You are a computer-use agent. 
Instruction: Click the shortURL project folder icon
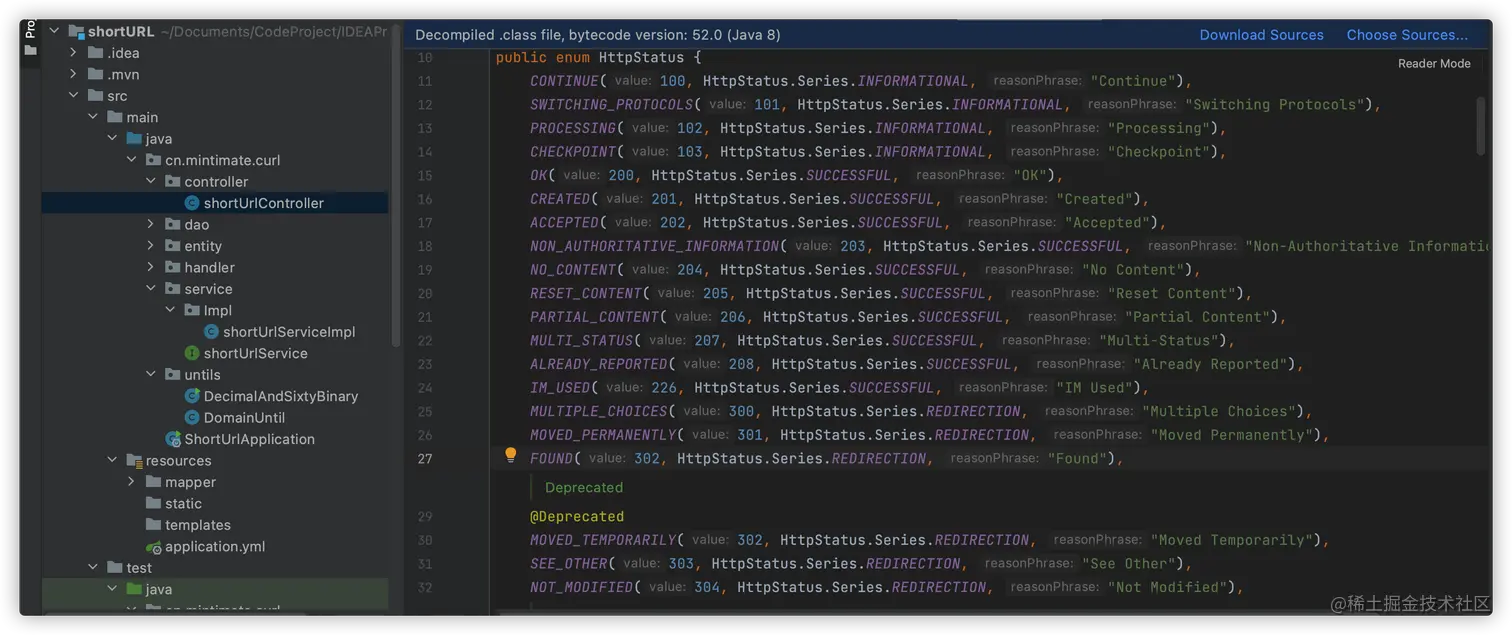point(78,30)
